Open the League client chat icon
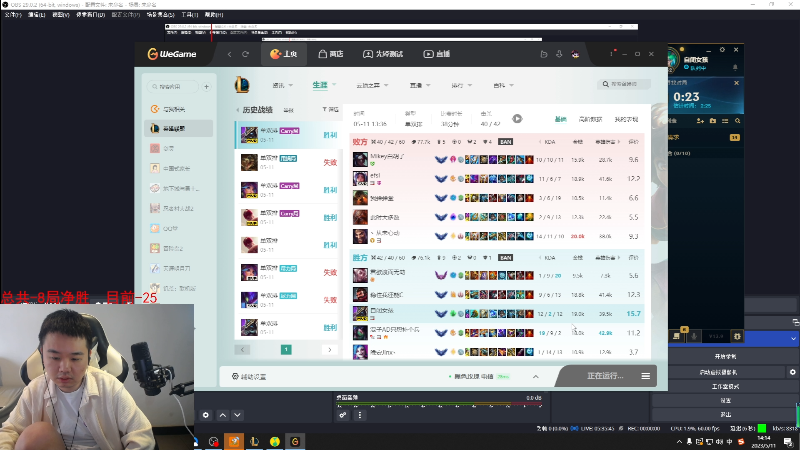The image size is (800, 450). 677,336
